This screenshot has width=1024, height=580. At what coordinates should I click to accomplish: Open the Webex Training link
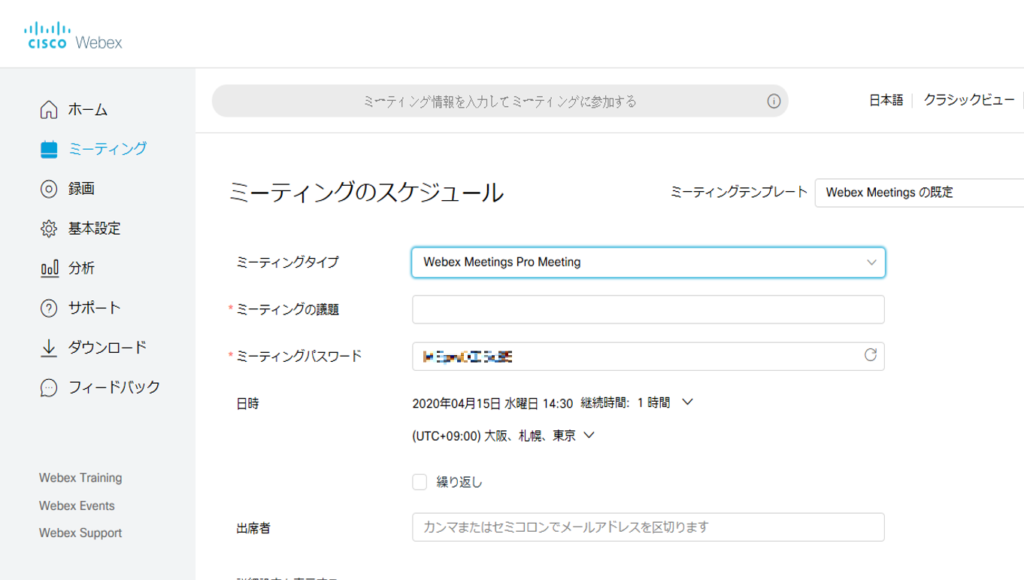pos(80,477)
